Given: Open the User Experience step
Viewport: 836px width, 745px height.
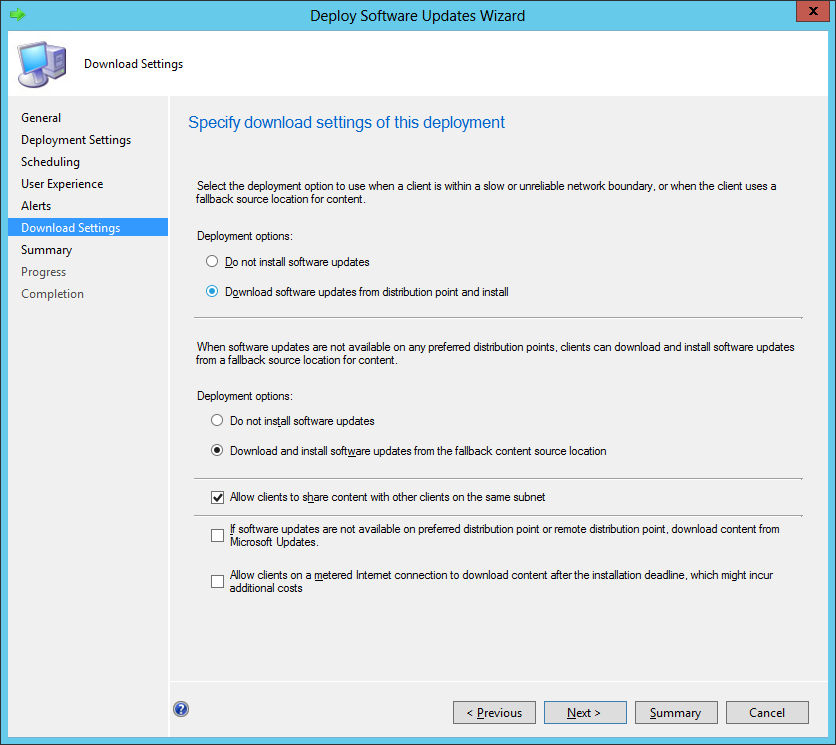Looking at the screenshot, I should point(62,184).
